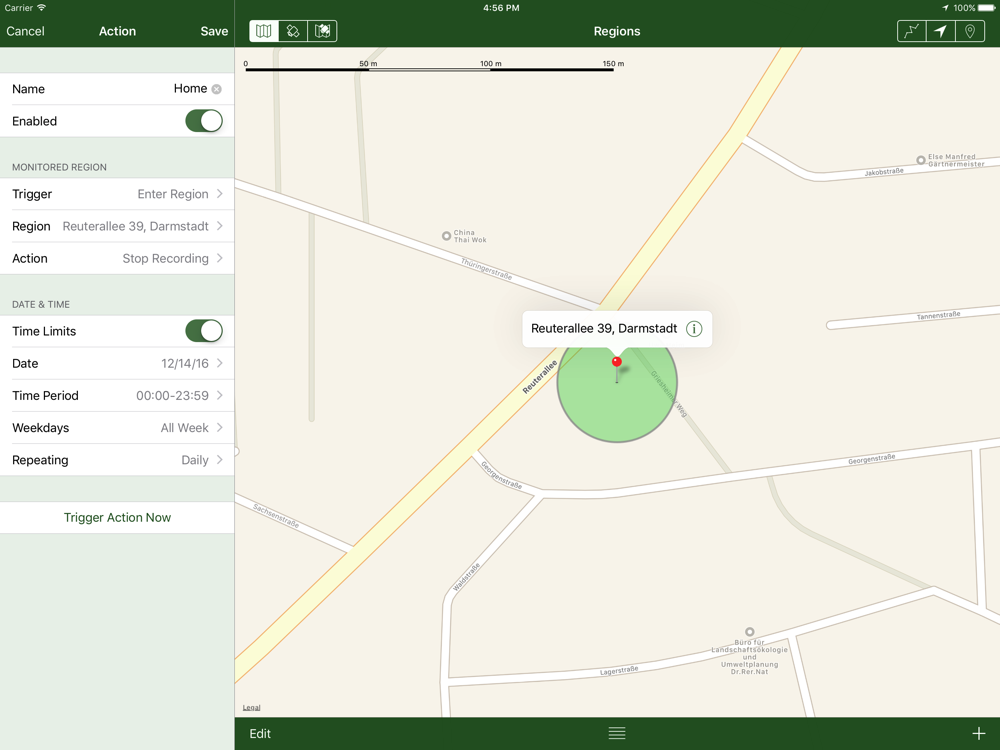Tap the Tannenstraße label
The image size is (1000, 750).
tap(939, 315)
